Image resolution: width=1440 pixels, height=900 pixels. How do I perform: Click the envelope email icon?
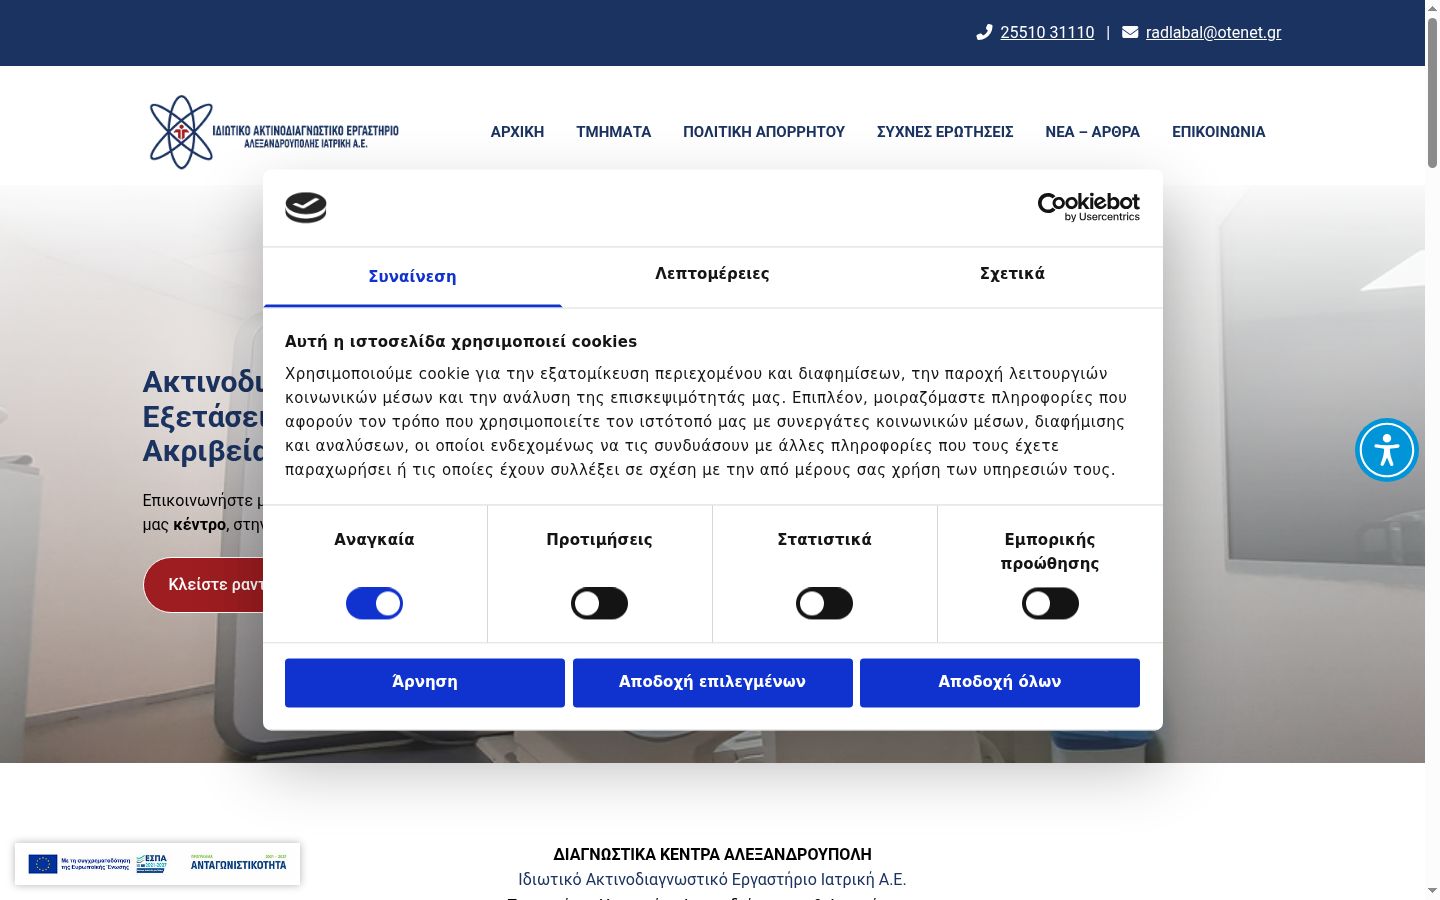(1130, 32)
